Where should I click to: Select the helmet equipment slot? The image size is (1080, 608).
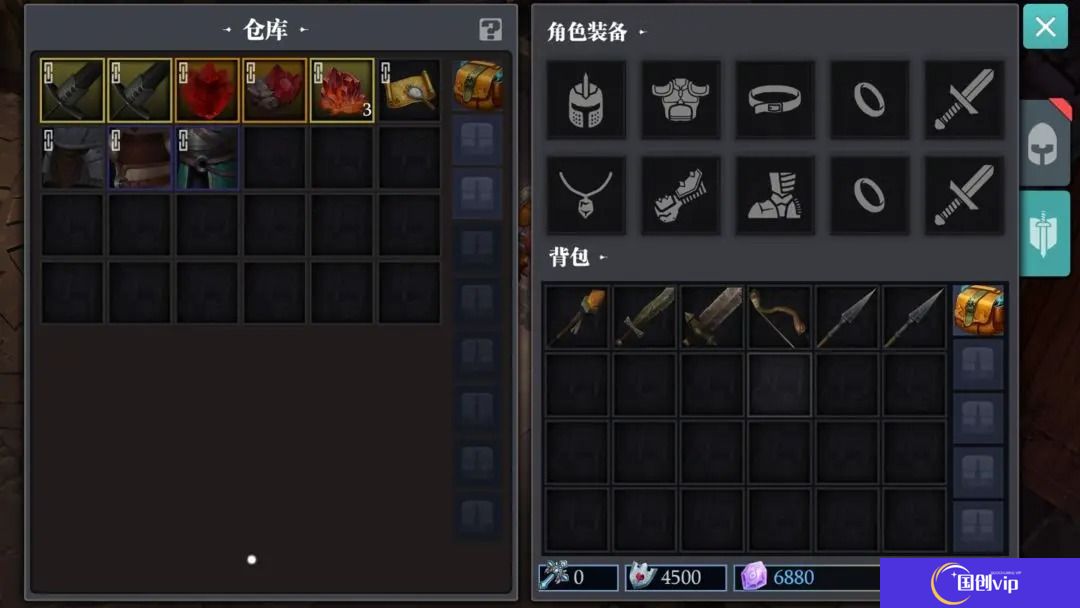[586, 101]
